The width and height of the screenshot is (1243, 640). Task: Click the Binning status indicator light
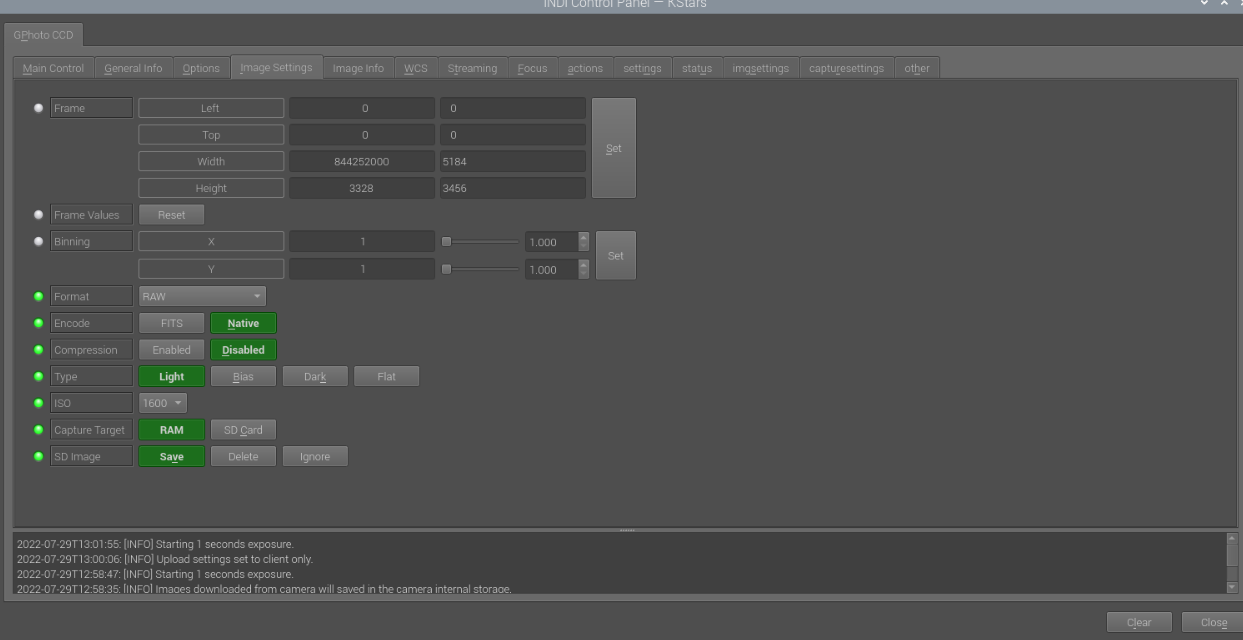(39, 242)
